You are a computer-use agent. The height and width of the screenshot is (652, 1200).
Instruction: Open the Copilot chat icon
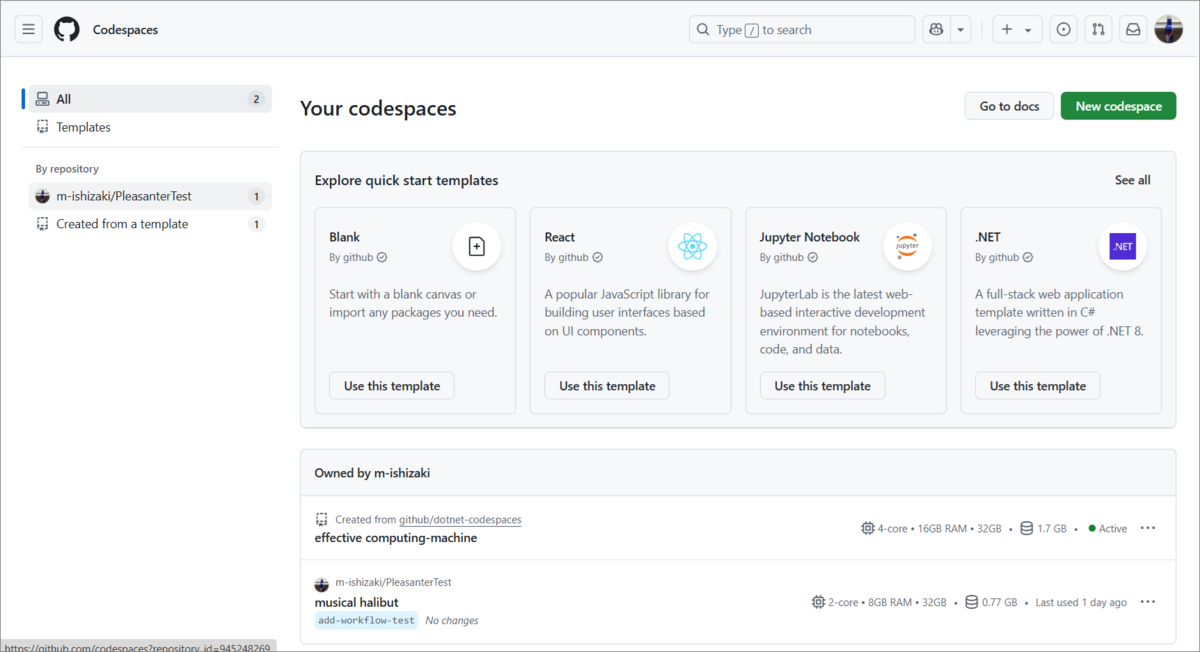pos(936,30)
